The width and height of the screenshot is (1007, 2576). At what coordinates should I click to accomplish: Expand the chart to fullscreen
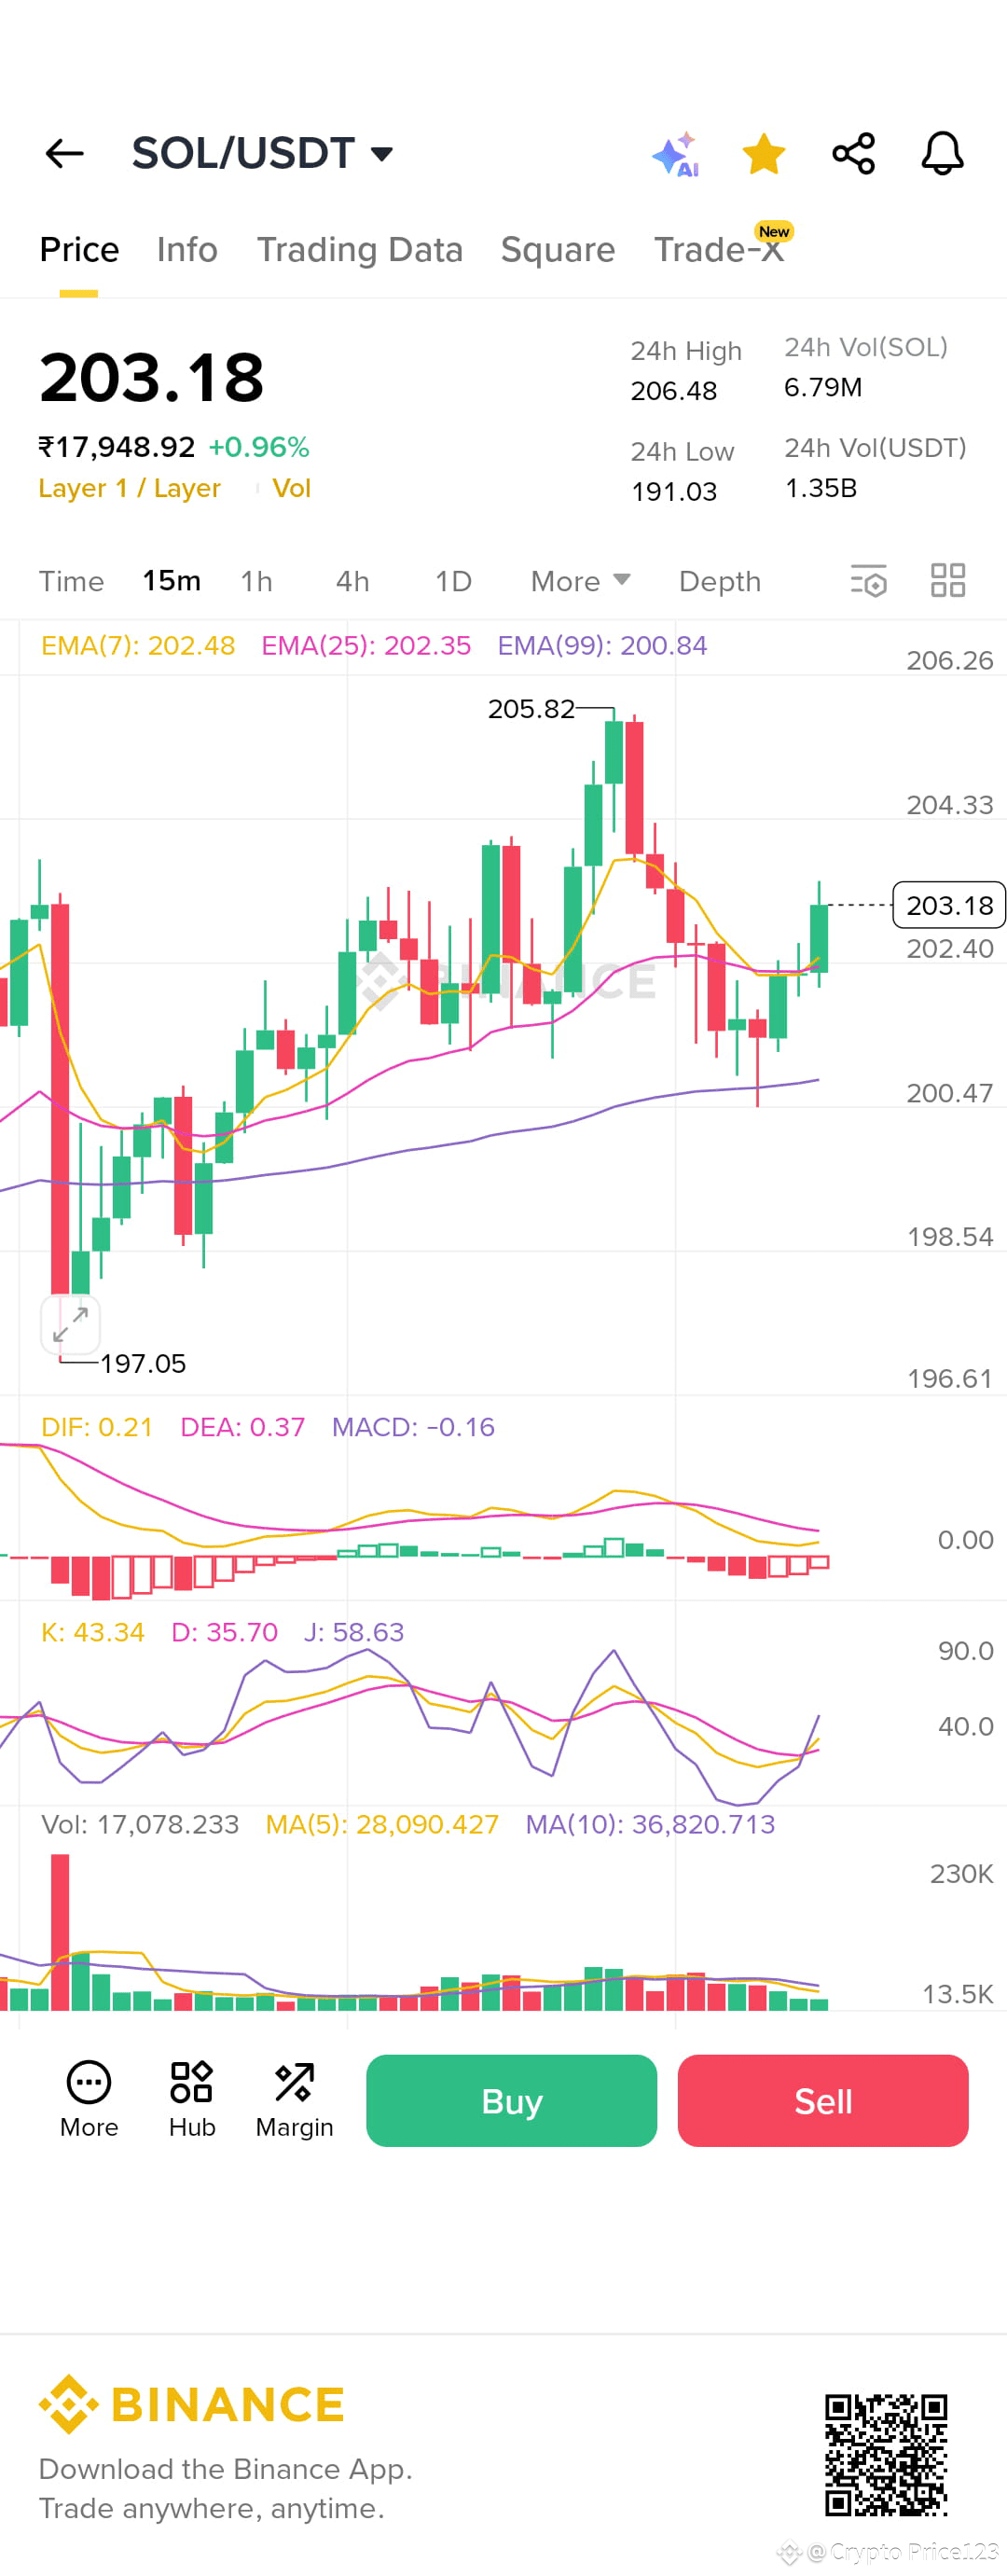70,1325
